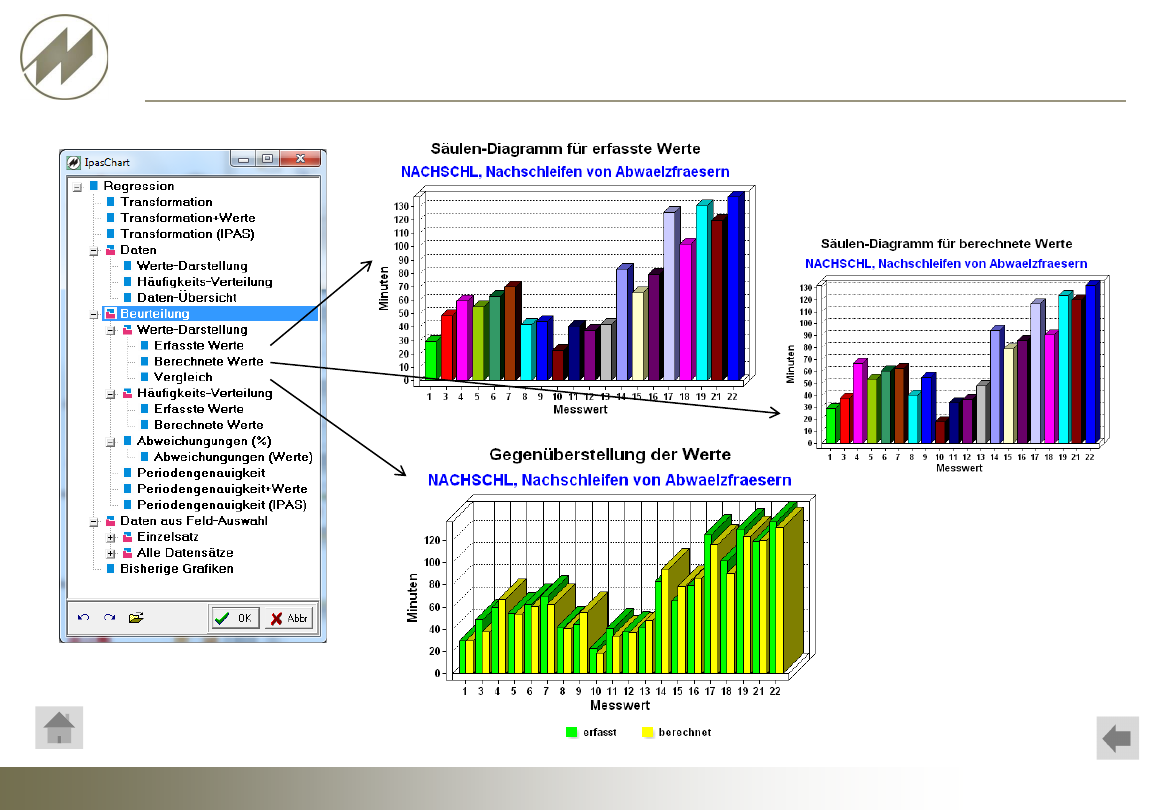The image size is (1170, 810).
Task: Minimize the IpasChart window
Action: pyautogui.click(x=243, y=159)
